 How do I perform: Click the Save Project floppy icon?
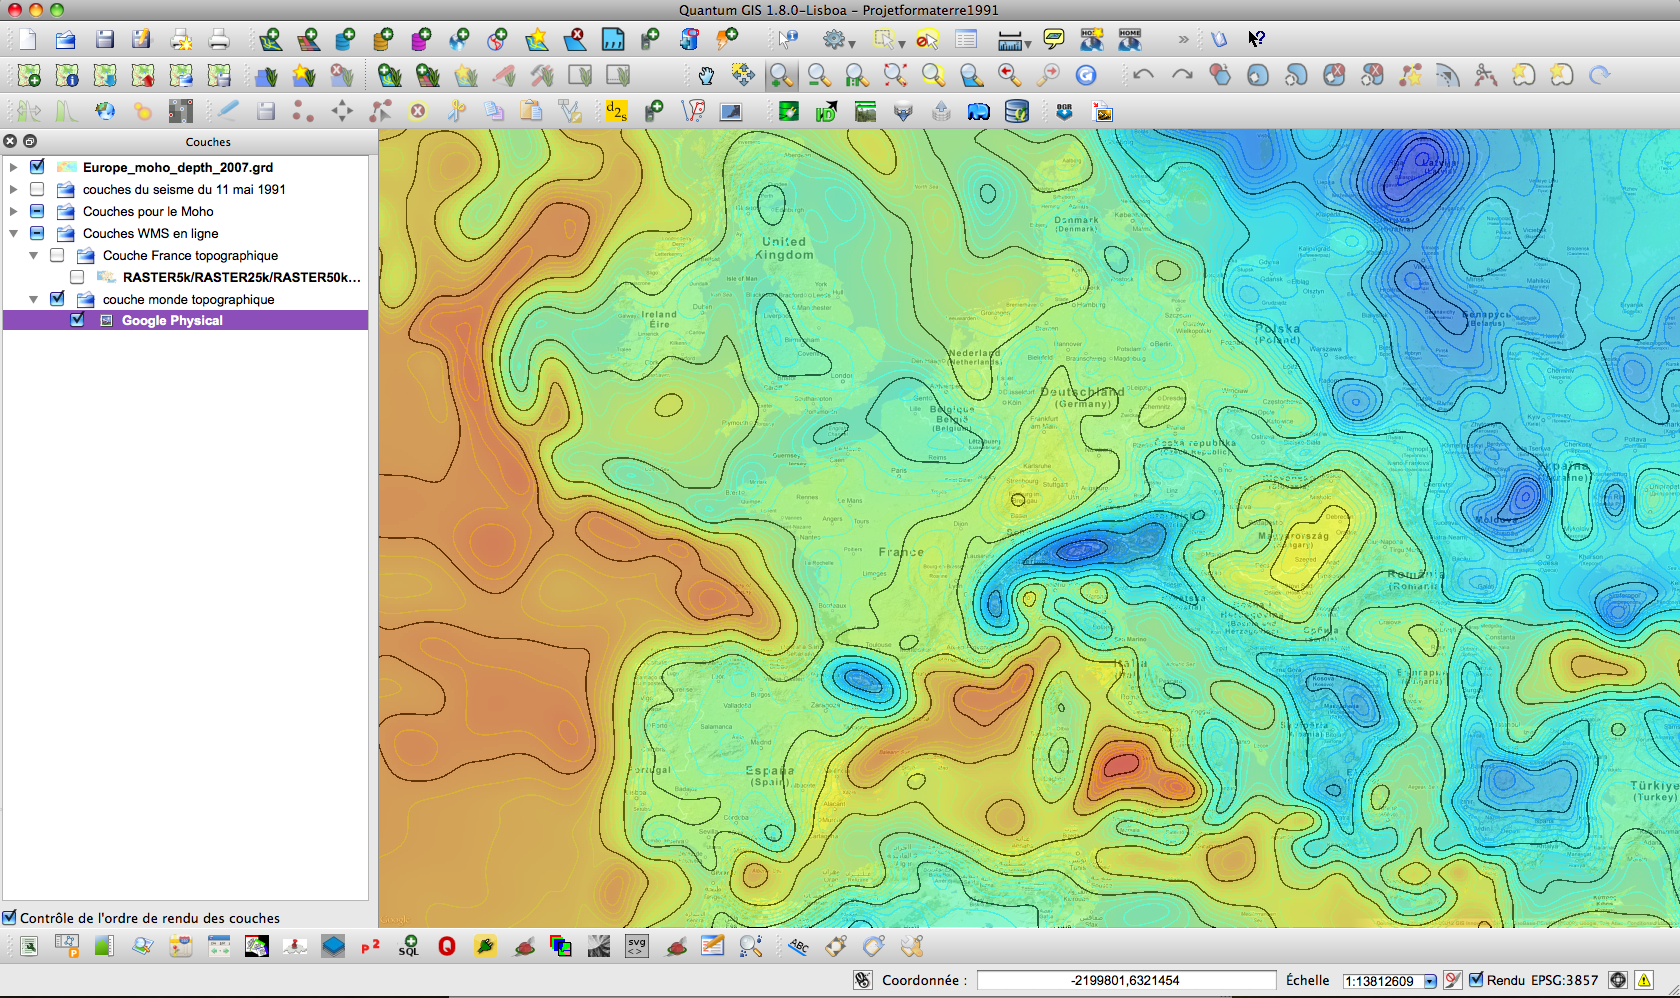104,40
